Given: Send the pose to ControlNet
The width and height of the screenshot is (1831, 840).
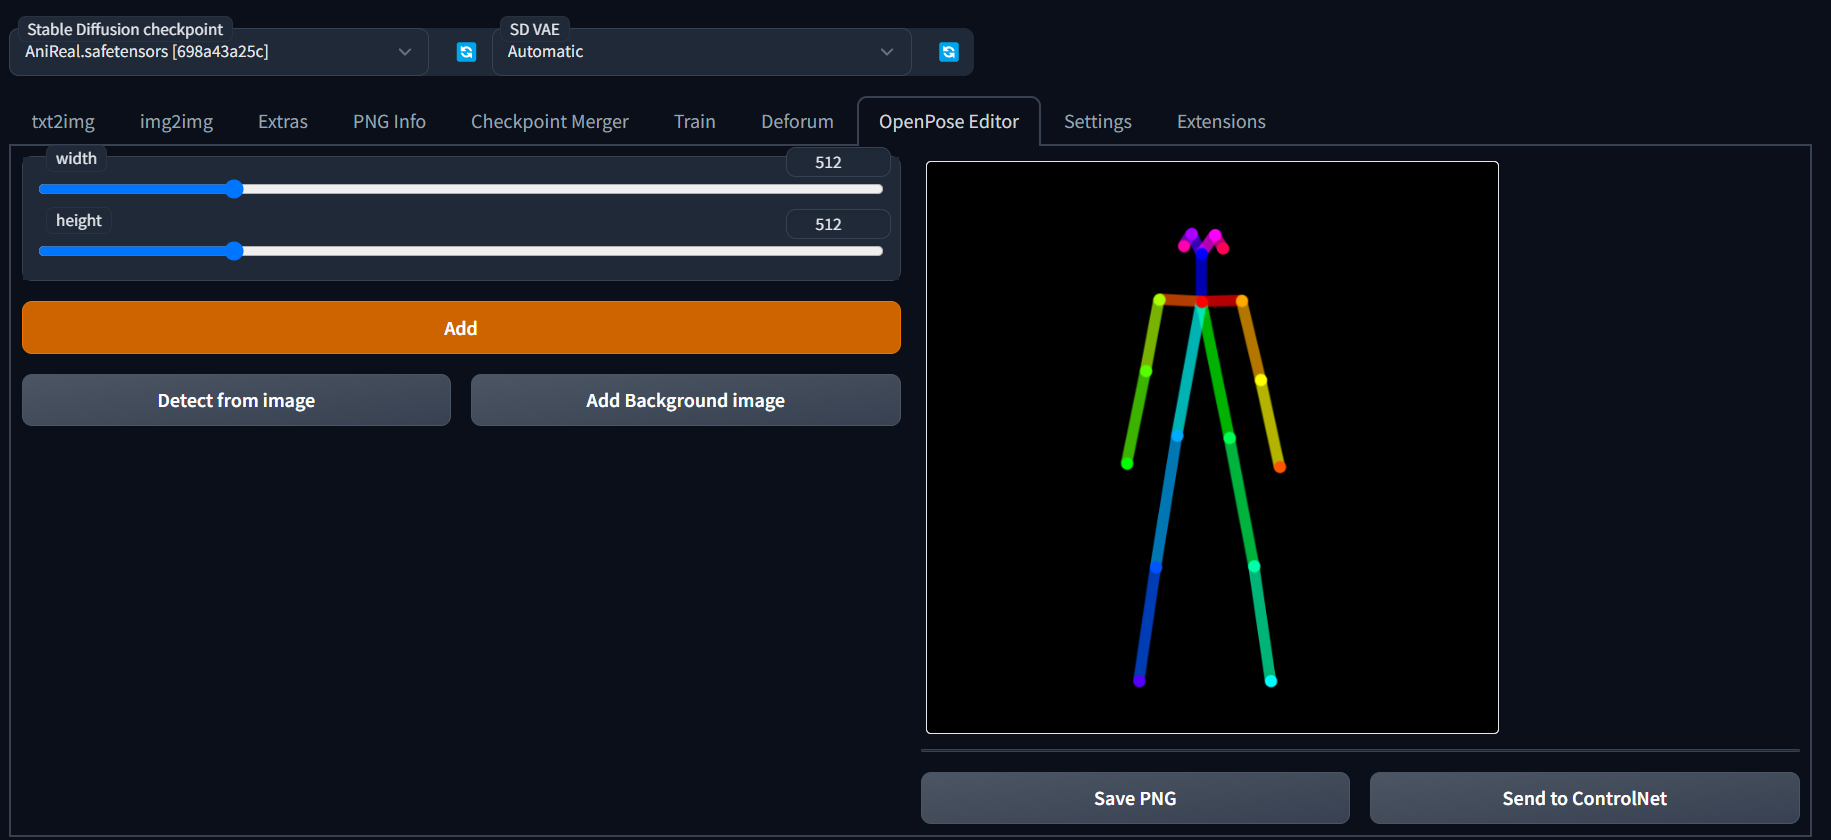Looking at the screenshot, I should tap(1585, 798).
